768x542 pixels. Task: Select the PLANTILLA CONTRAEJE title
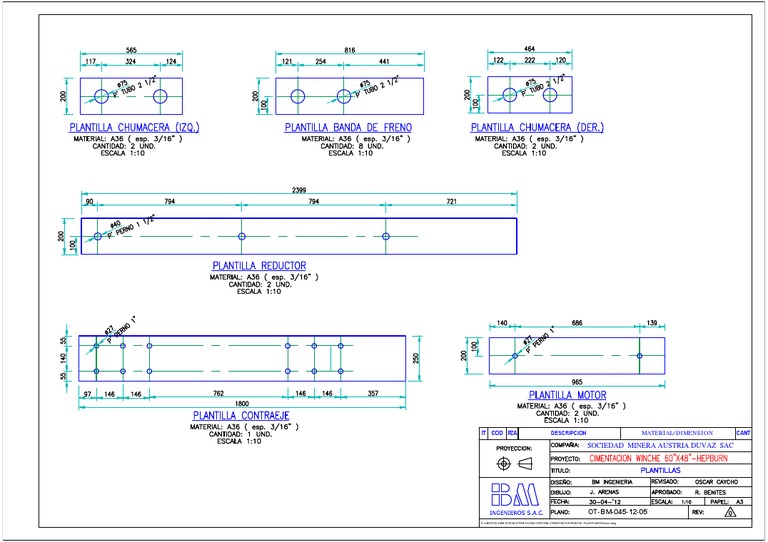pos(241,416)
